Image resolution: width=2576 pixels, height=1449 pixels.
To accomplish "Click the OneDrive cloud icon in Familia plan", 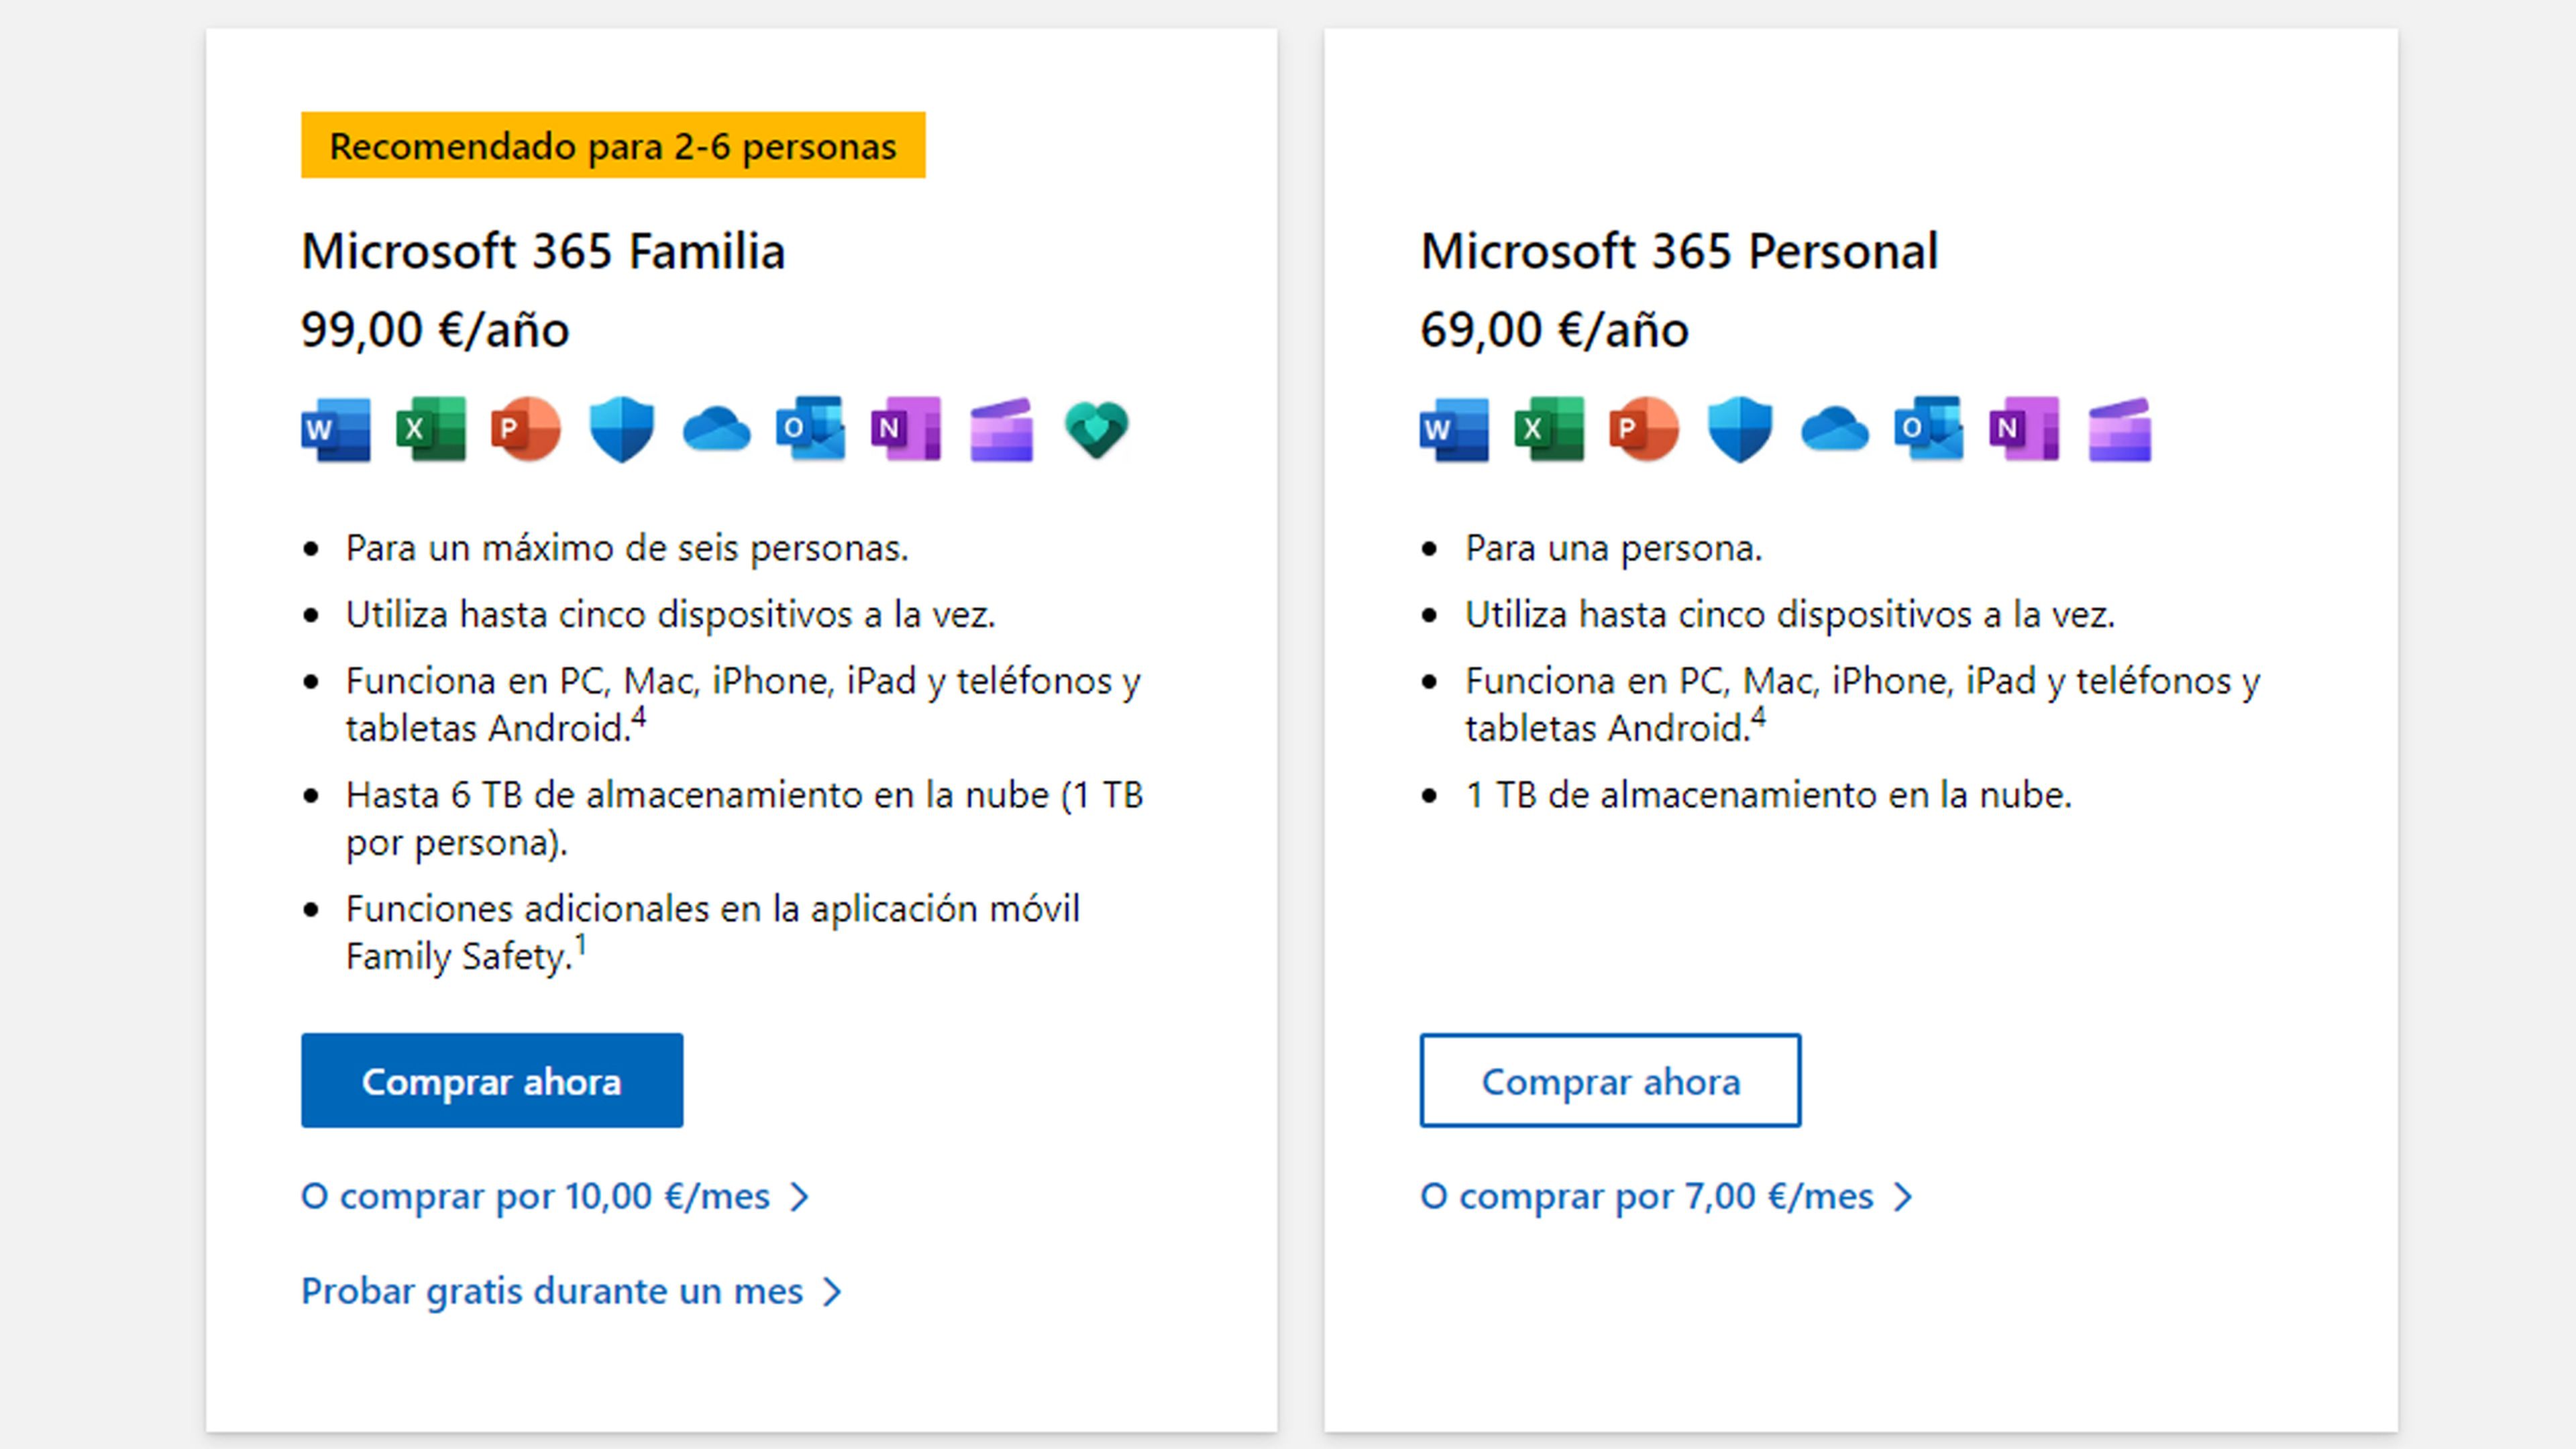I will click(716, 430).
